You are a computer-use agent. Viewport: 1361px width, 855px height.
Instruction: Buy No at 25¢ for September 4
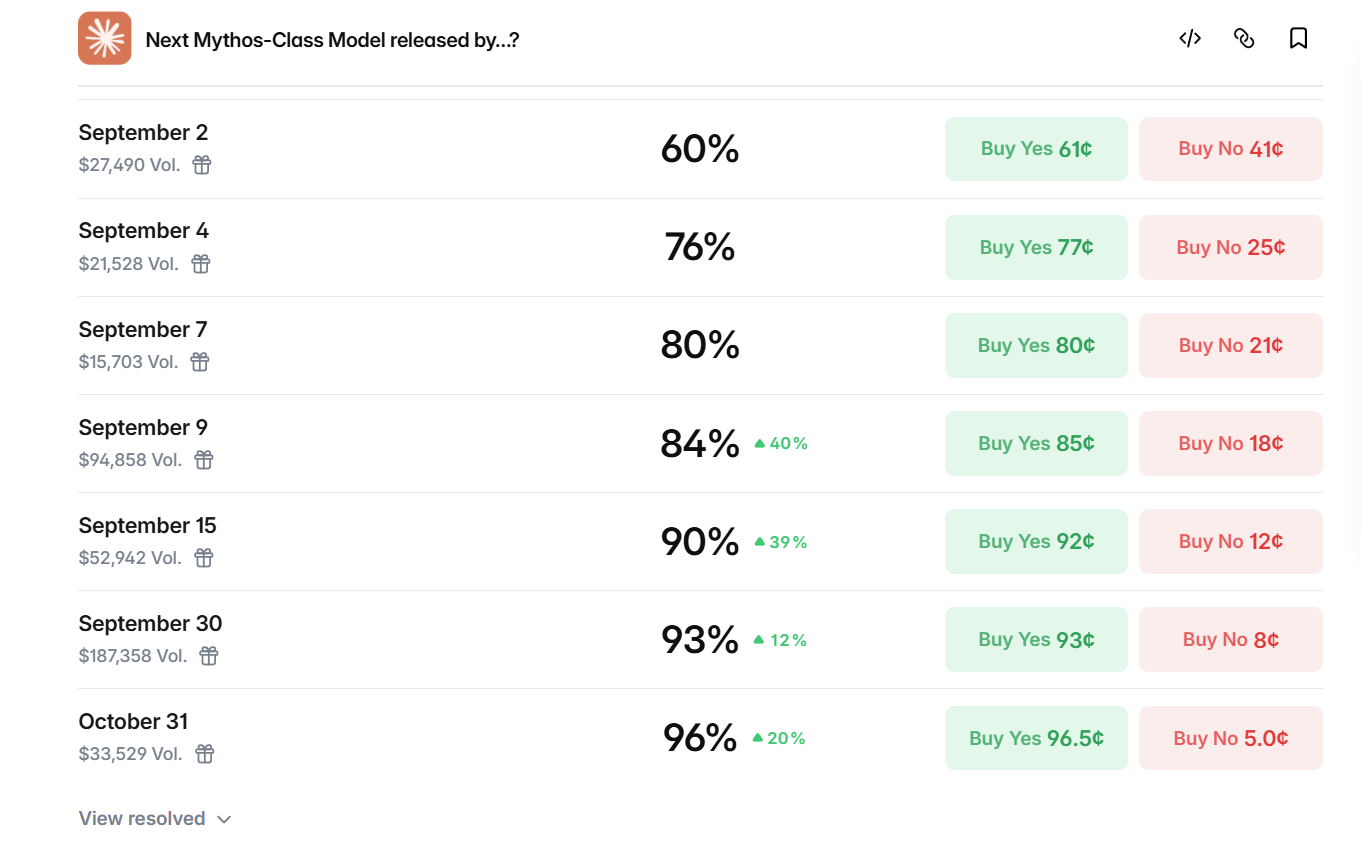click(x=1231, y=247)
